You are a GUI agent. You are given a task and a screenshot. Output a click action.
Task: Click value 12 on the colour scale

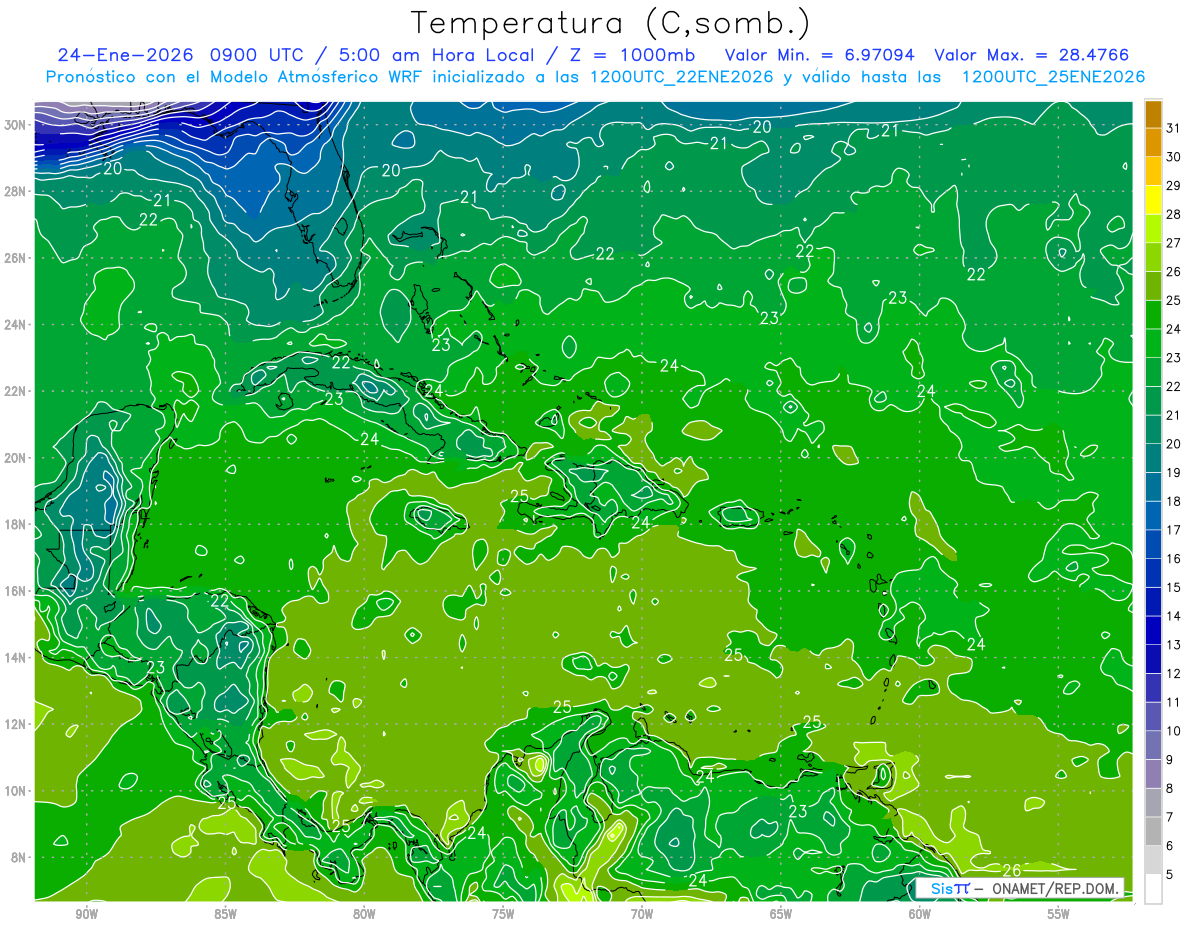(1174, 674)
